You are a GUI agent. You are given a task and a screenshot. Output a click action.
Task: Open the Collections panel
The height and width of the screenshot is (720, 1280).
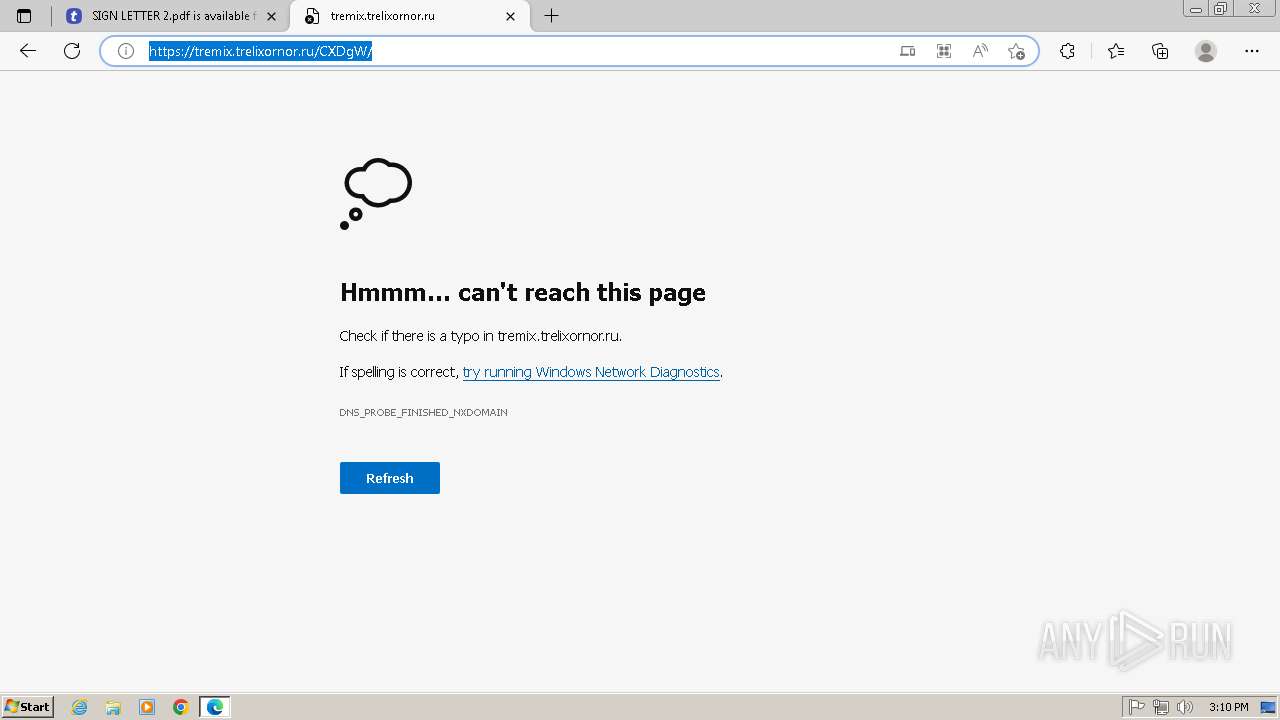click(x=1160, y=51)
